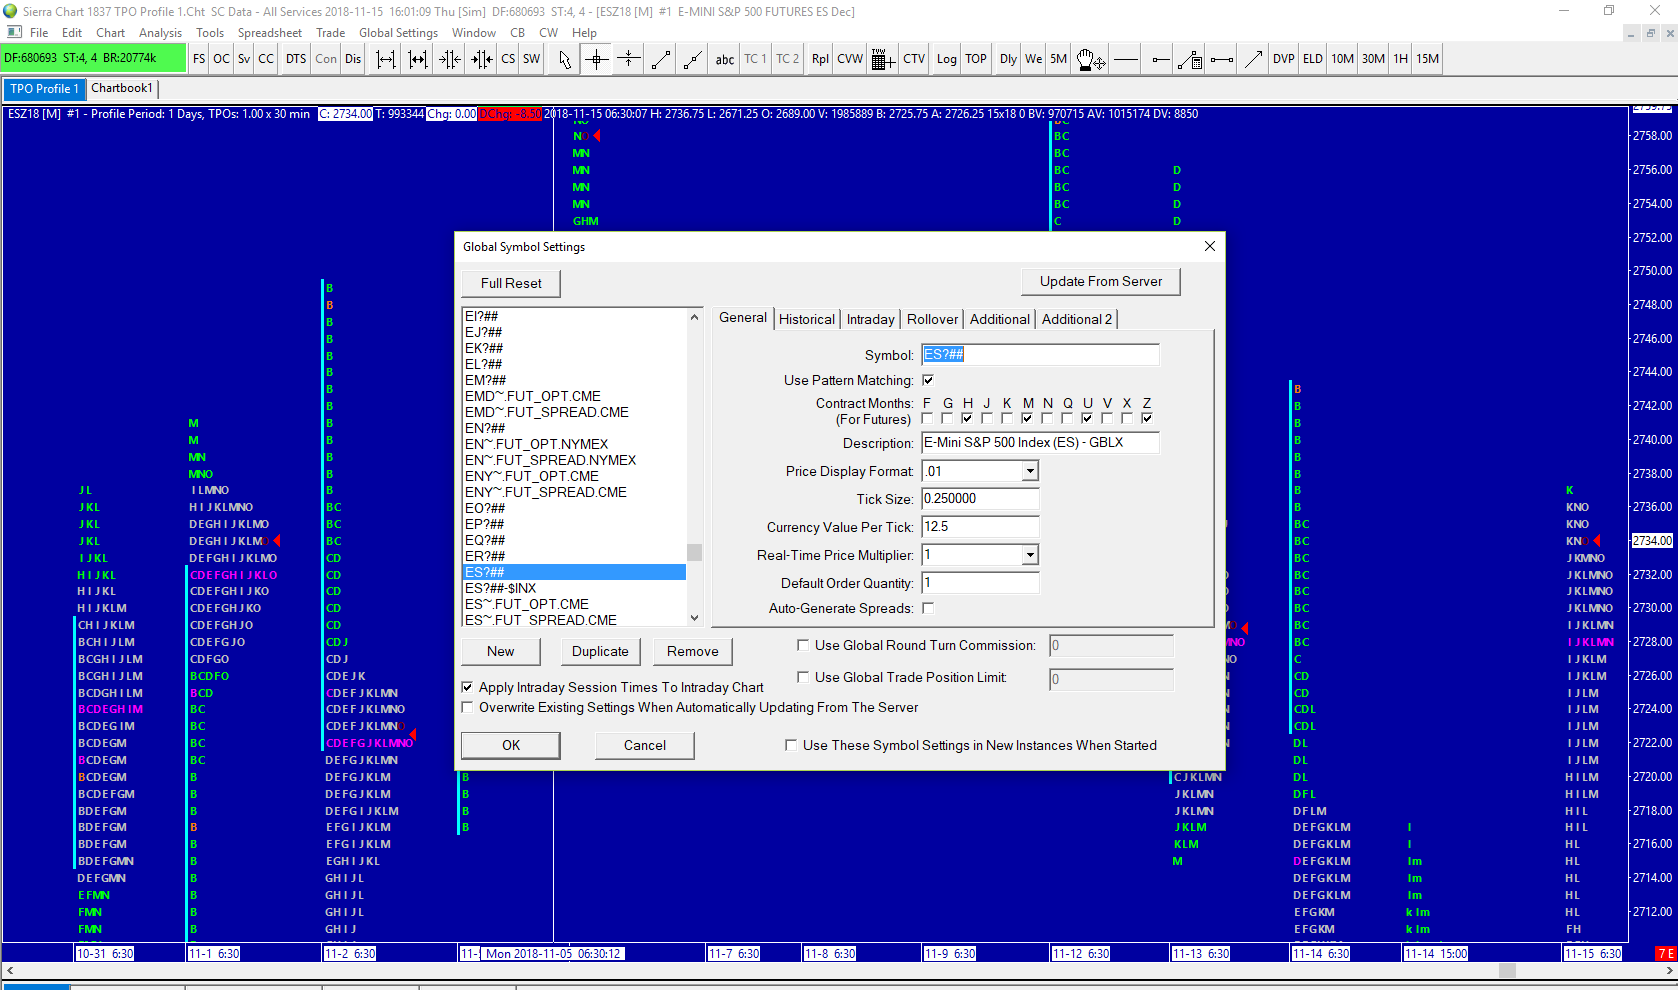Select the pointer tool in toolbar
The height and width of the screenshot is (990, 1678).
tap(565, 59)
